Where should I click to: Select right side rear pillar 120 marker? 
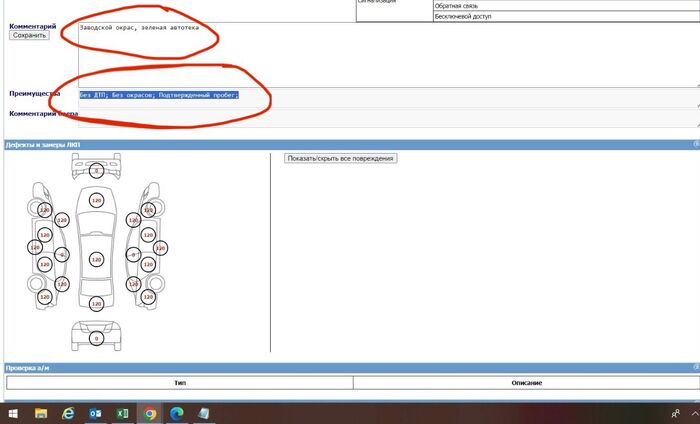click(x=133, y=284)
